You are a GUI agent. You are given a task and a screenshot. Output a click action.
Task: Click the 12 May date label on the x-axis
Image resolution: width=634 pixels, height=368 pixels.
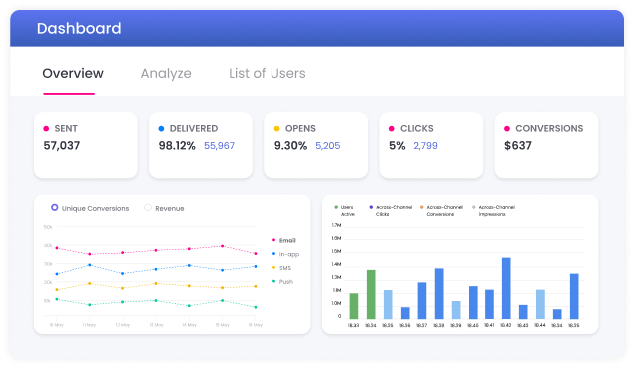coord(123,325)
